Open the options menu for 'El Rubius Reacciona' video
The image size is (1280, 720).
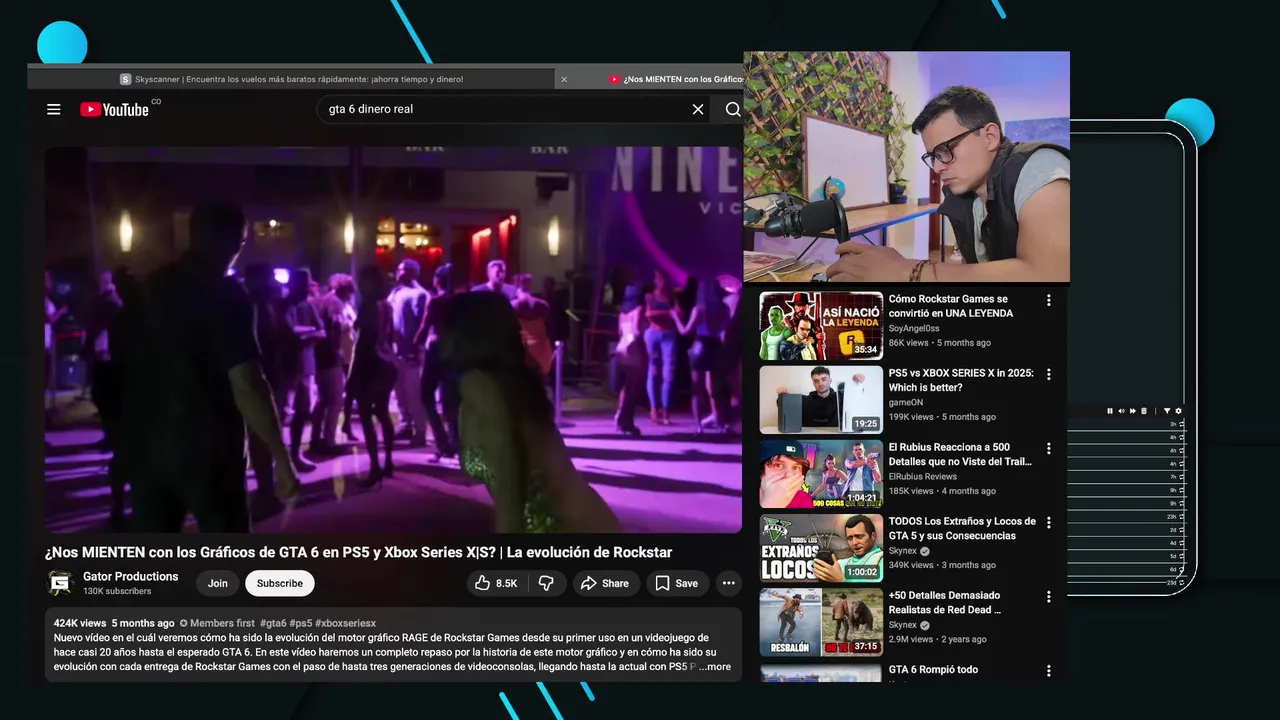pyautogui.click(x=1048, y=448)
